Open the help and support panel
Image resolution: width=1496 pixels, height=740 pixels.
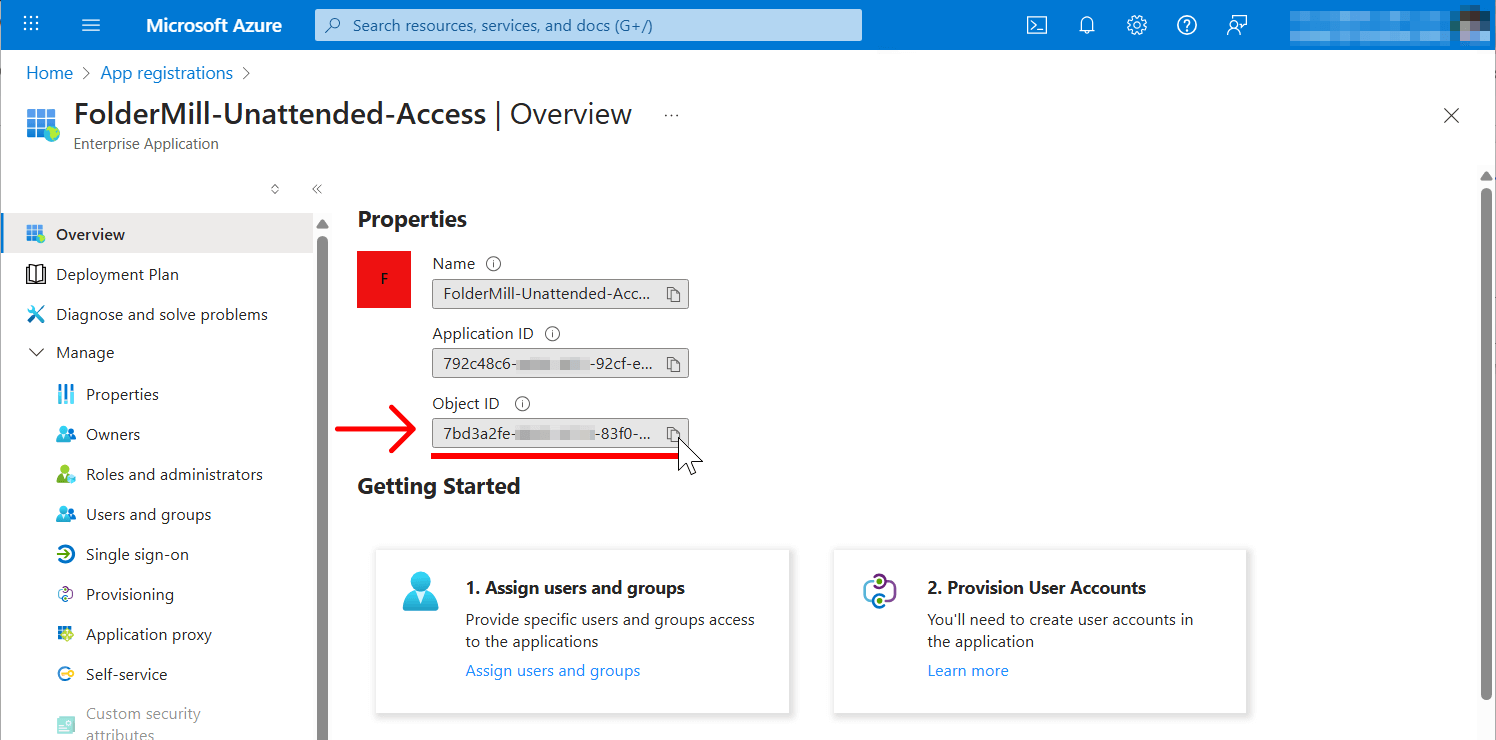click(1187, 25)
